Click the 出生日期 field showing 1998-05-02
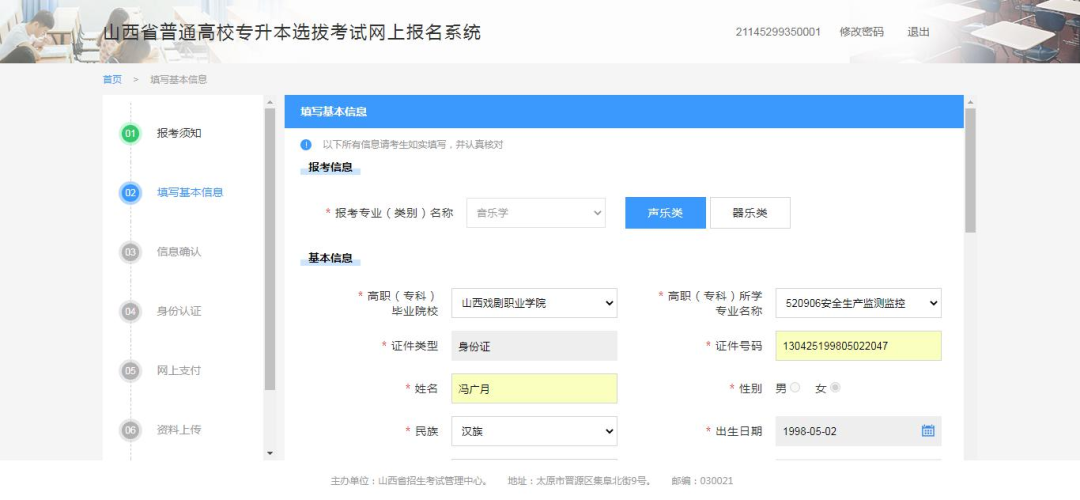Viewport: 1080px width, 500px height. pyautogui.click(x=858, y=431)
